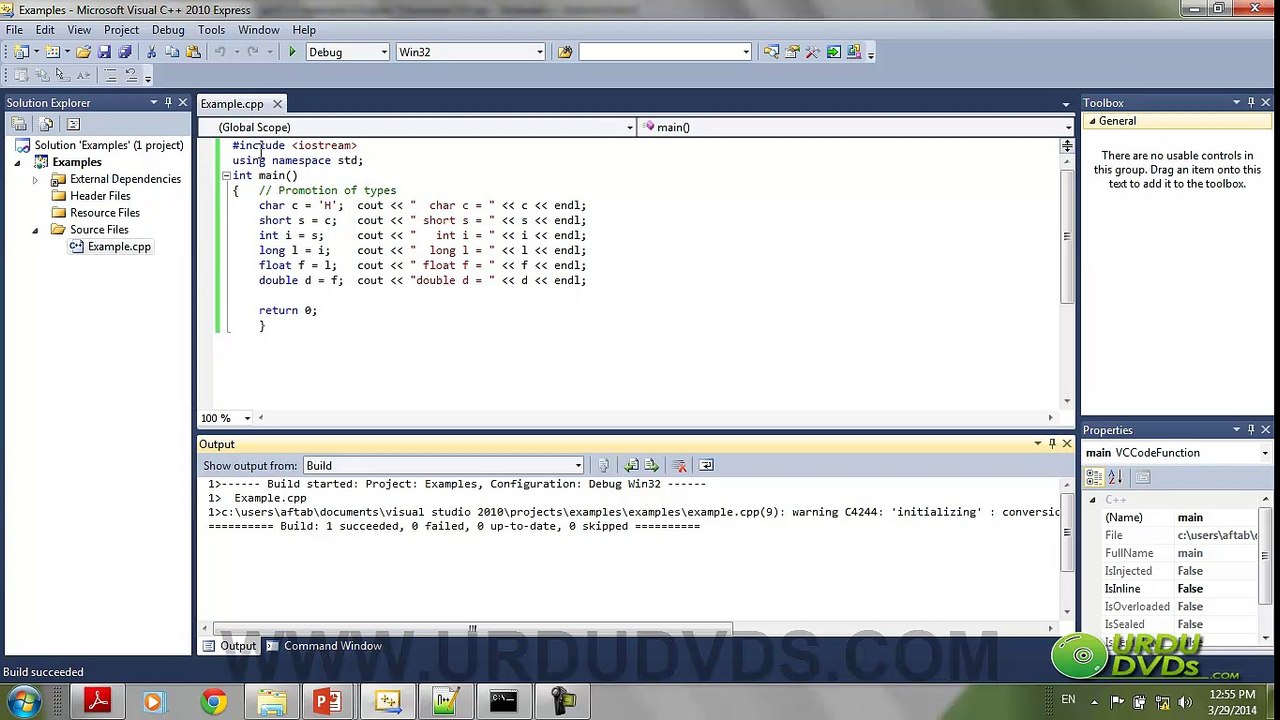The width and height of the screenshot is (1280, 720).
Task: Open the Find combo box dropdown
Action: pos(746,52)
